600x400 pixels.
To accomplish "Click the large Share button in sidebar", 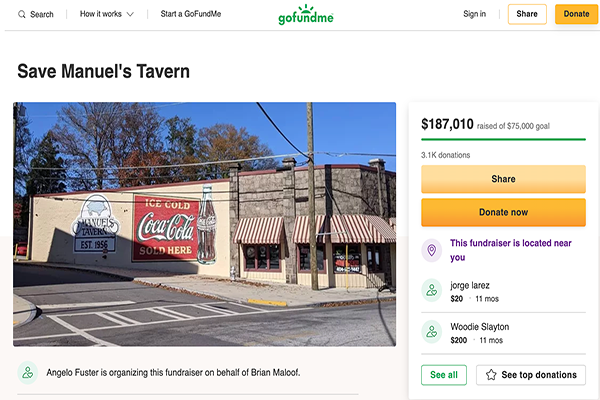I will pos(503,179).
